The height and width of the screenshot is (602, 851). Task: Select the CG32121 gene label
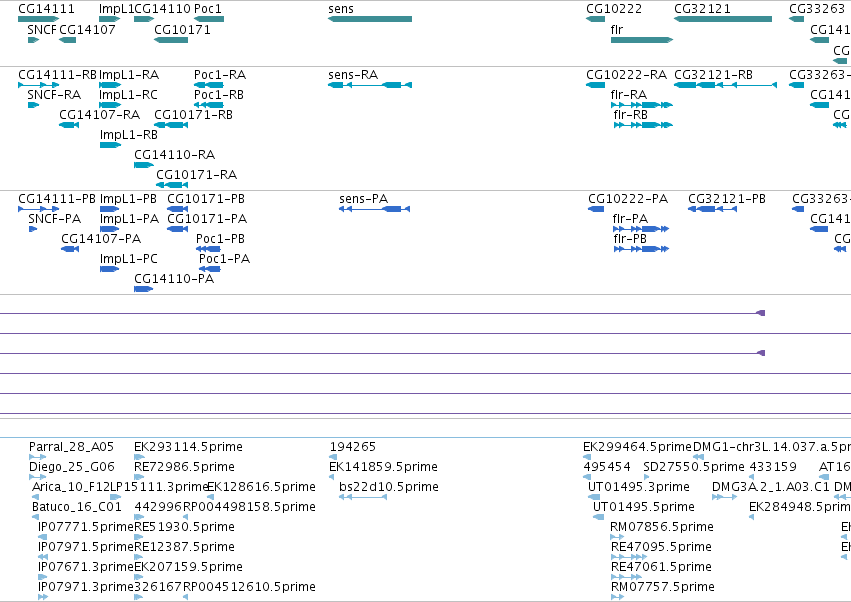pyautogui.click(x=702, y=9)
